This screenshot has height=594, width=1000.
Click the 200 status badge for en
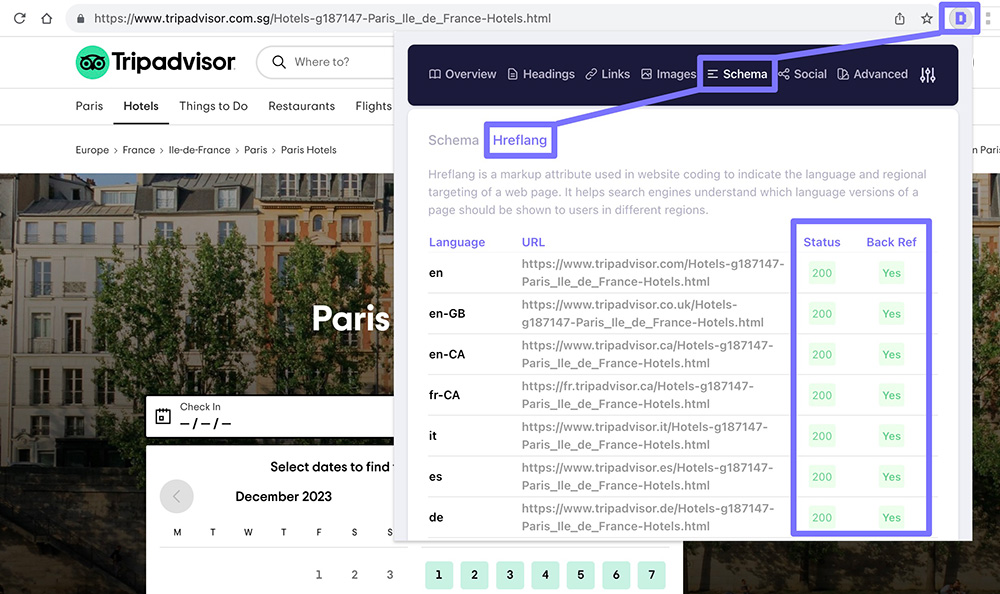(821, 273)
